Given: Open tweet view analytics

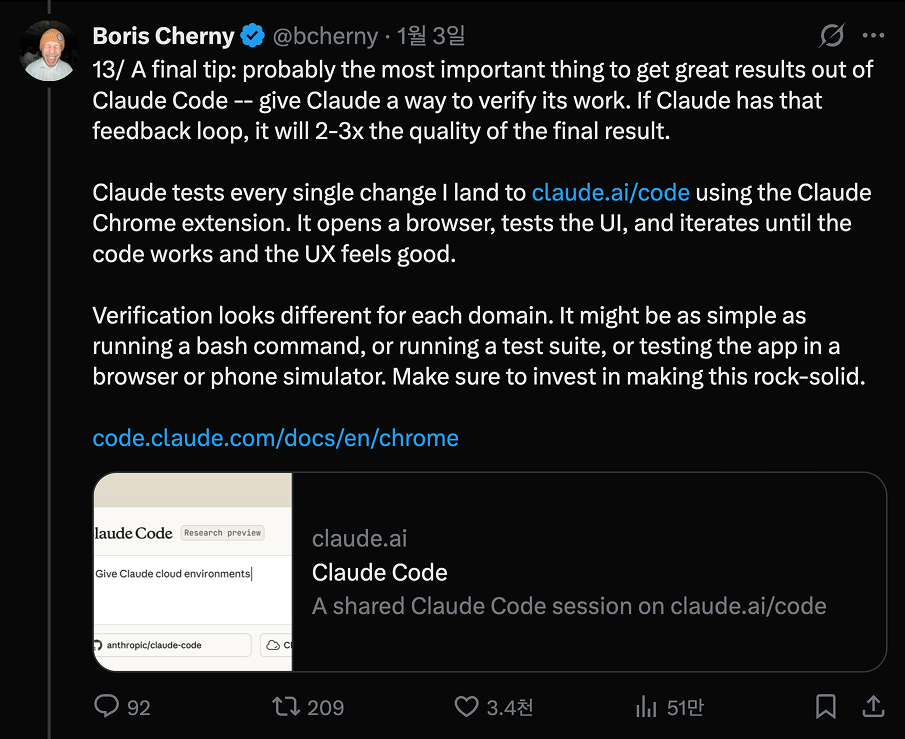Looking at the screenshot, I should tap(646, 707).
